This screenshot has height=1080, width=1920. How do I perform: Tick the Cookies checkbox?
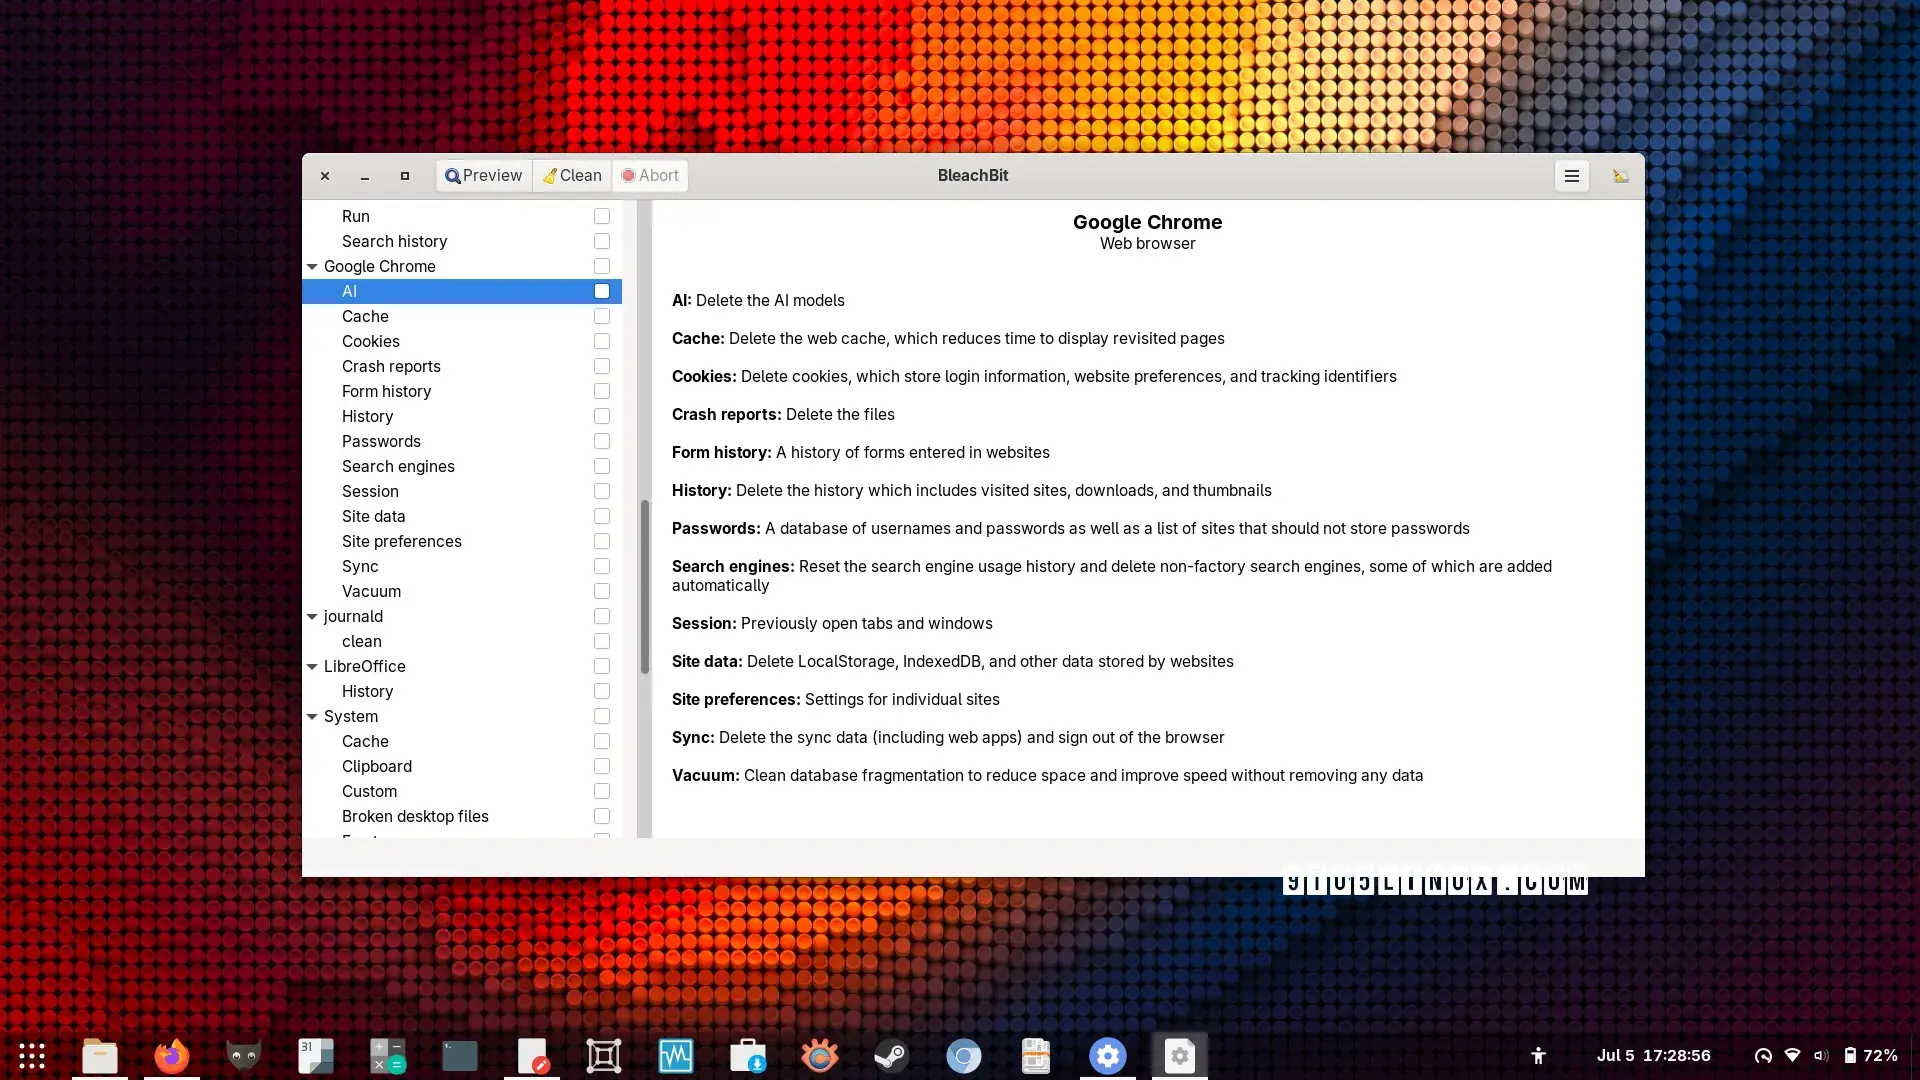pyautogui.click(x=602, y=342)
